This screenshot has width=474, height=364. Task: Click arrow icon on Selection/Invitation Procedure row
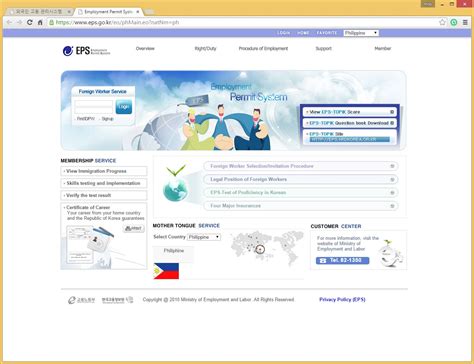pyautogui.click(x=392, y=166)
